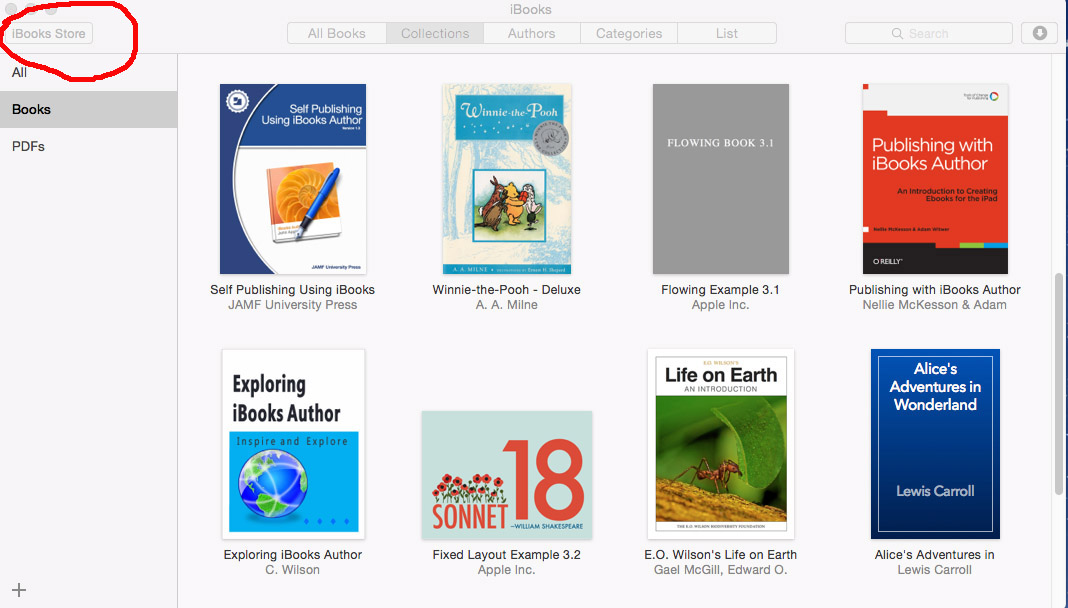Open the iBooks Store
The height and width of the screenshot is (608, 1068).
click(48, 33)
